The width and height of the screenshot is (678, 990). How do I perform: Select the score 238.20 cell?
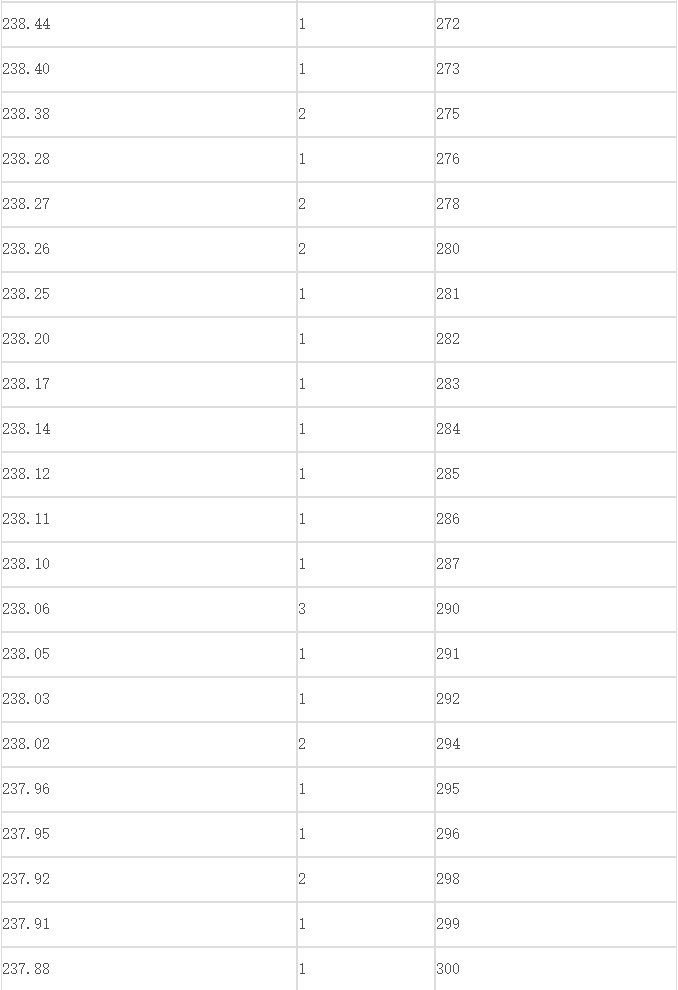pos(148,339)
